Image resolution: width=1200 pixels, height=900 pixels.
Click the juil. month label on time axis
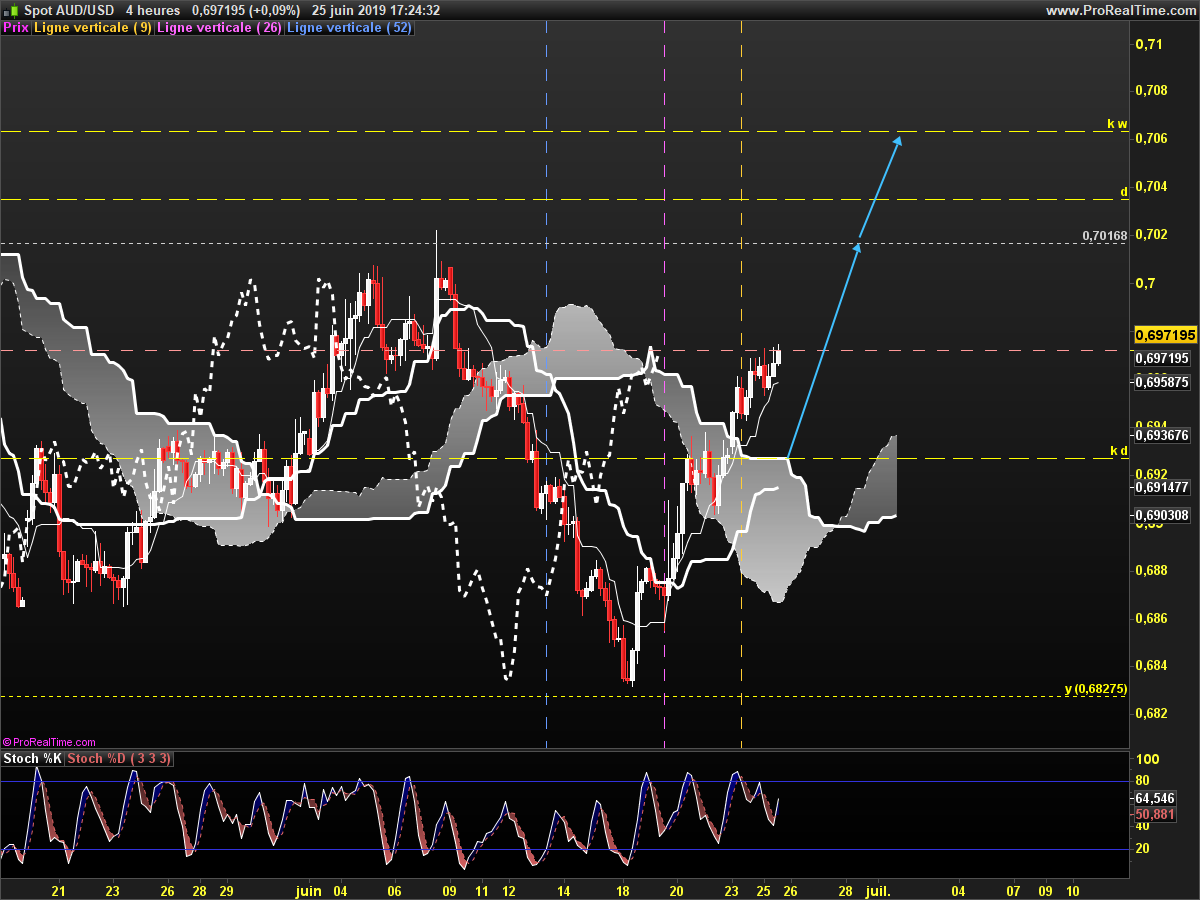[877, 889]
